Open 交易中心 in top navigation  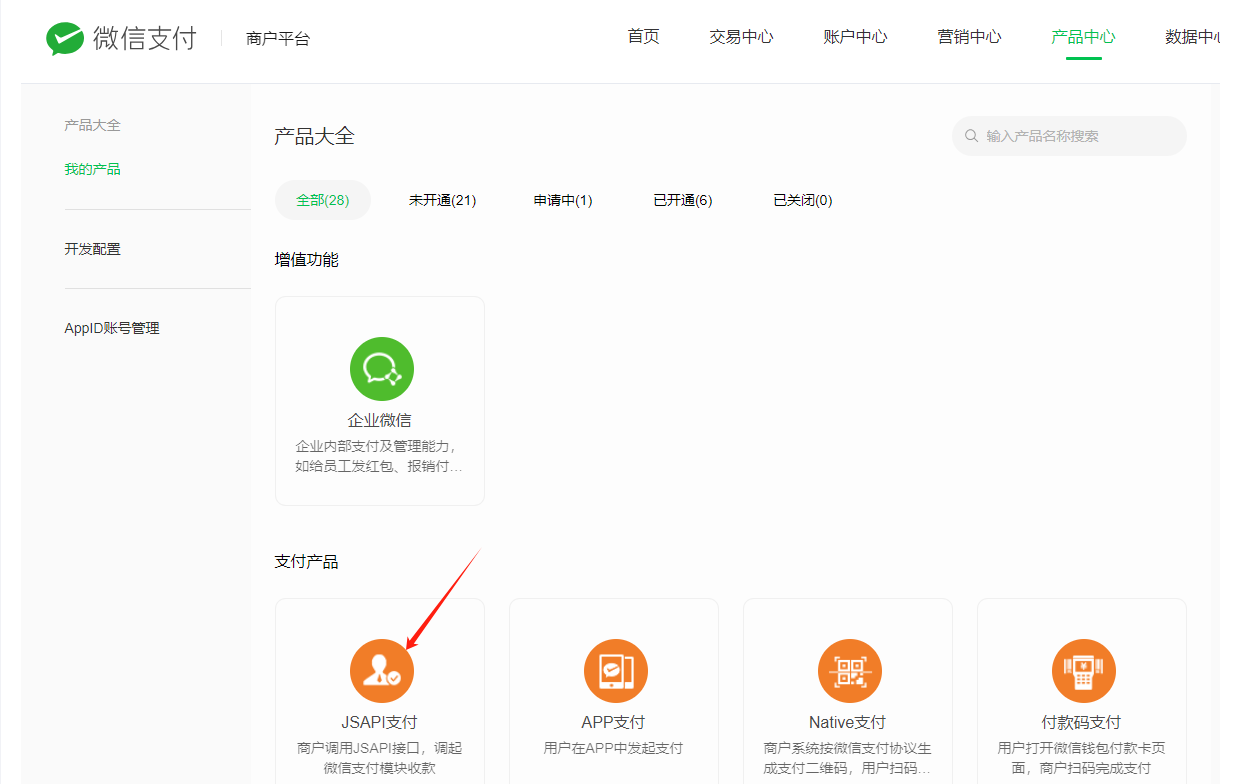(x=741, y=37)
